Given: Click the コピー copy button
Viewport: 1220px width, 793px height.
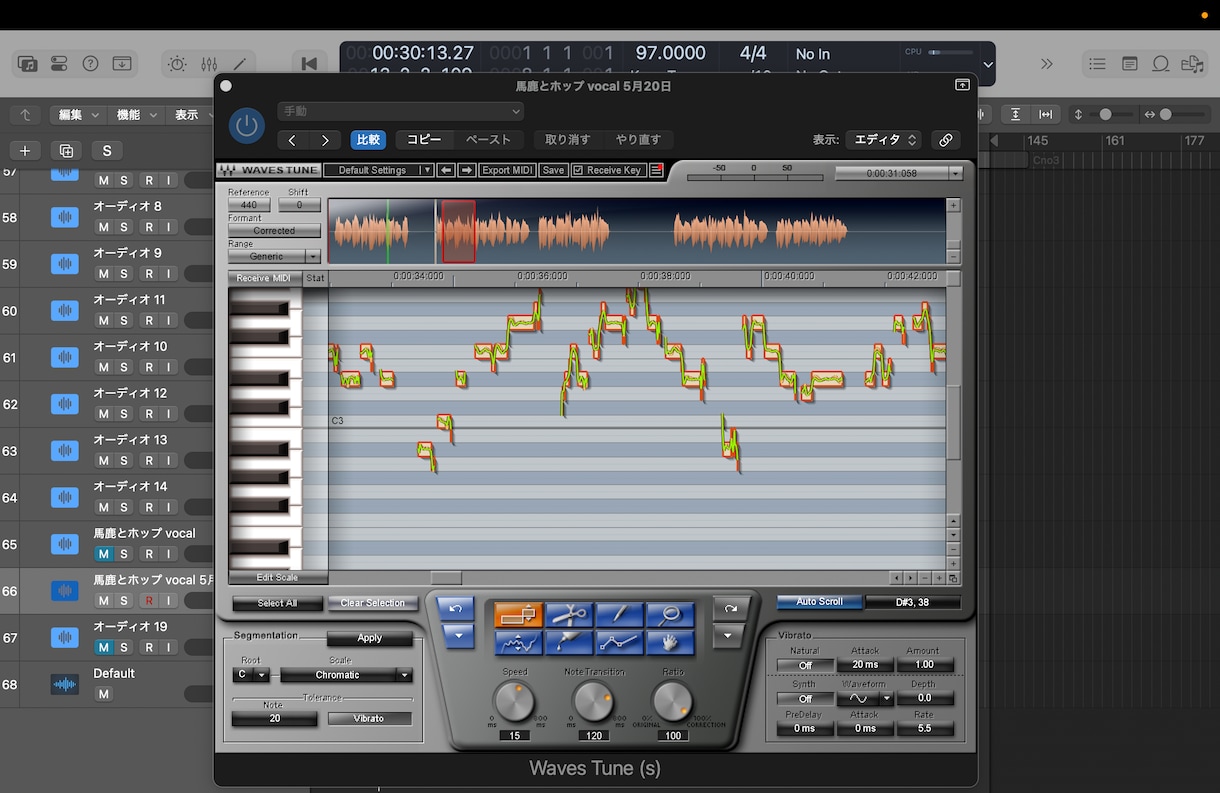Looking at the screenshot, I should click(424, 140).
